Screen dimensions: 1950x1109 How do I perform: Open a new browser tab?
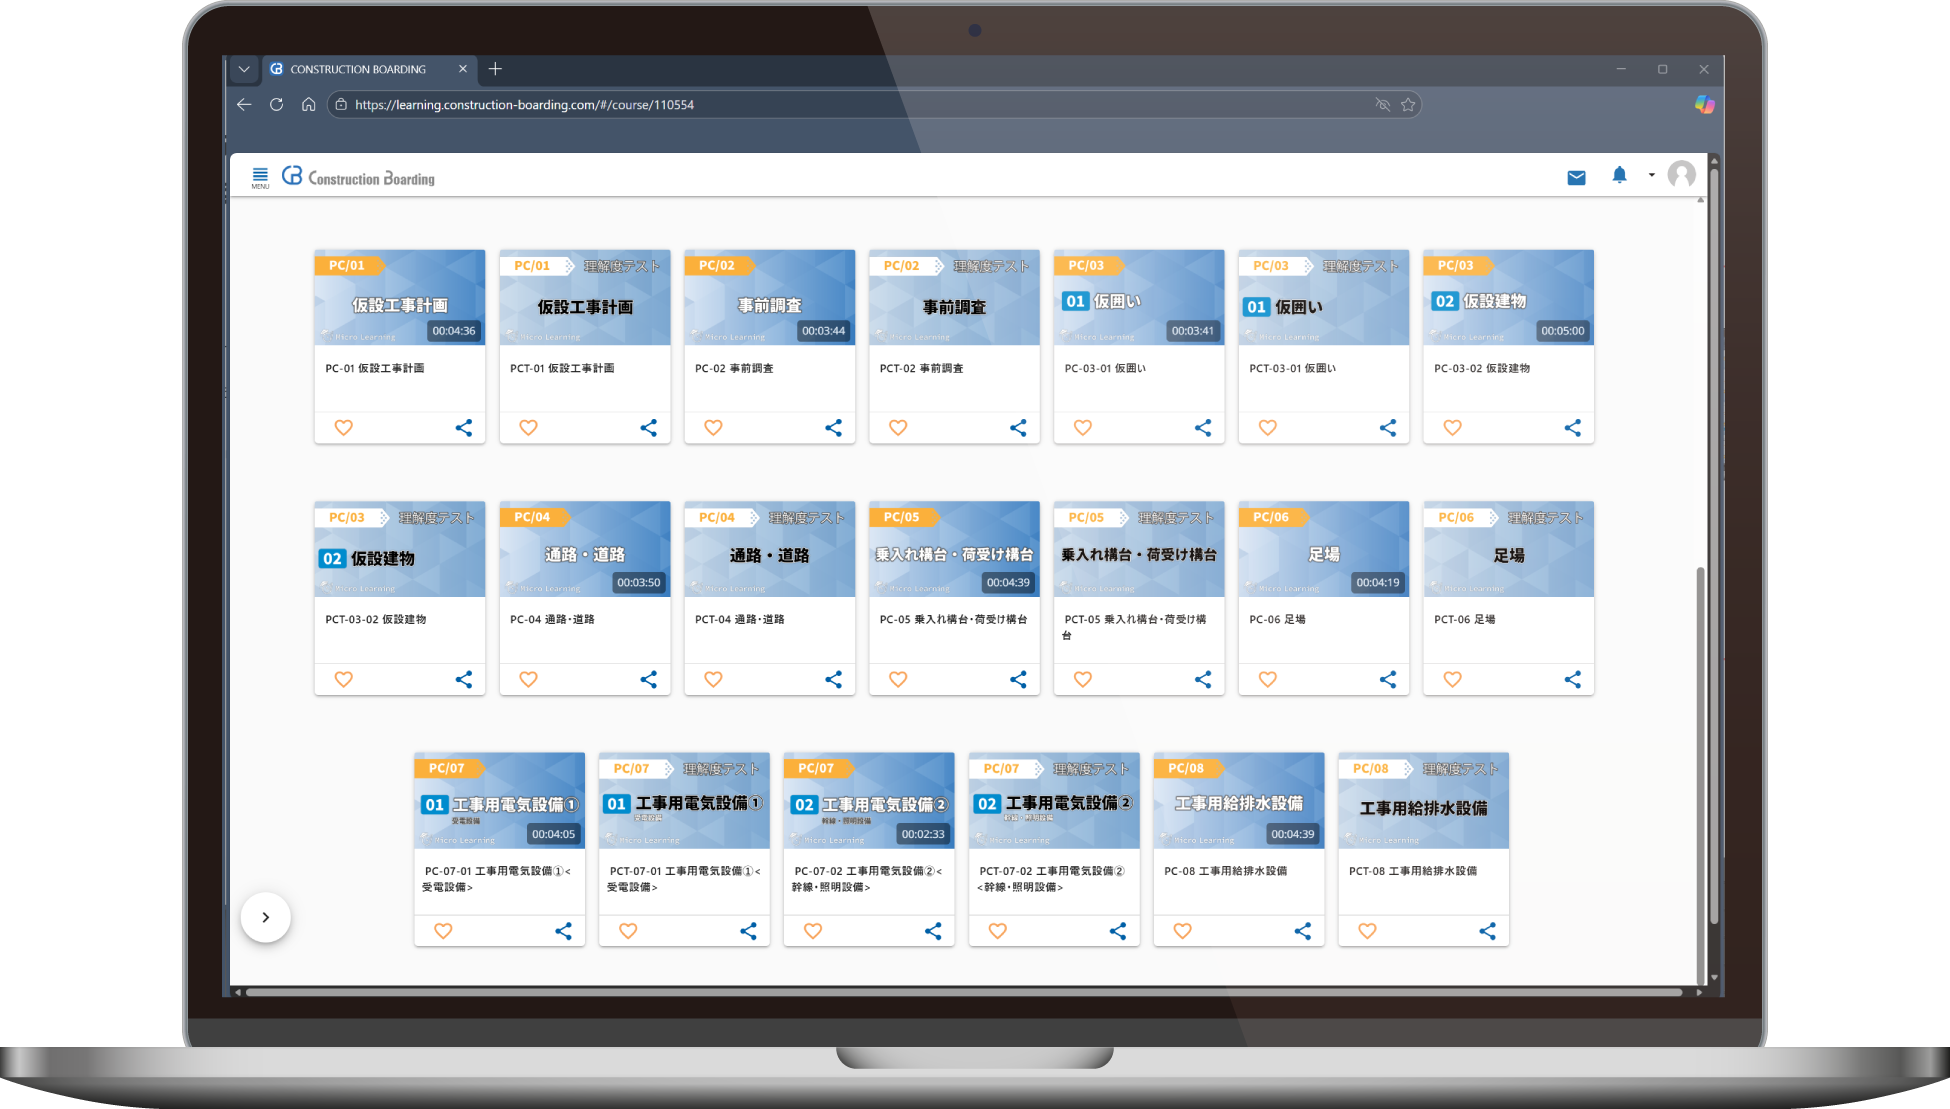[495, 69]
